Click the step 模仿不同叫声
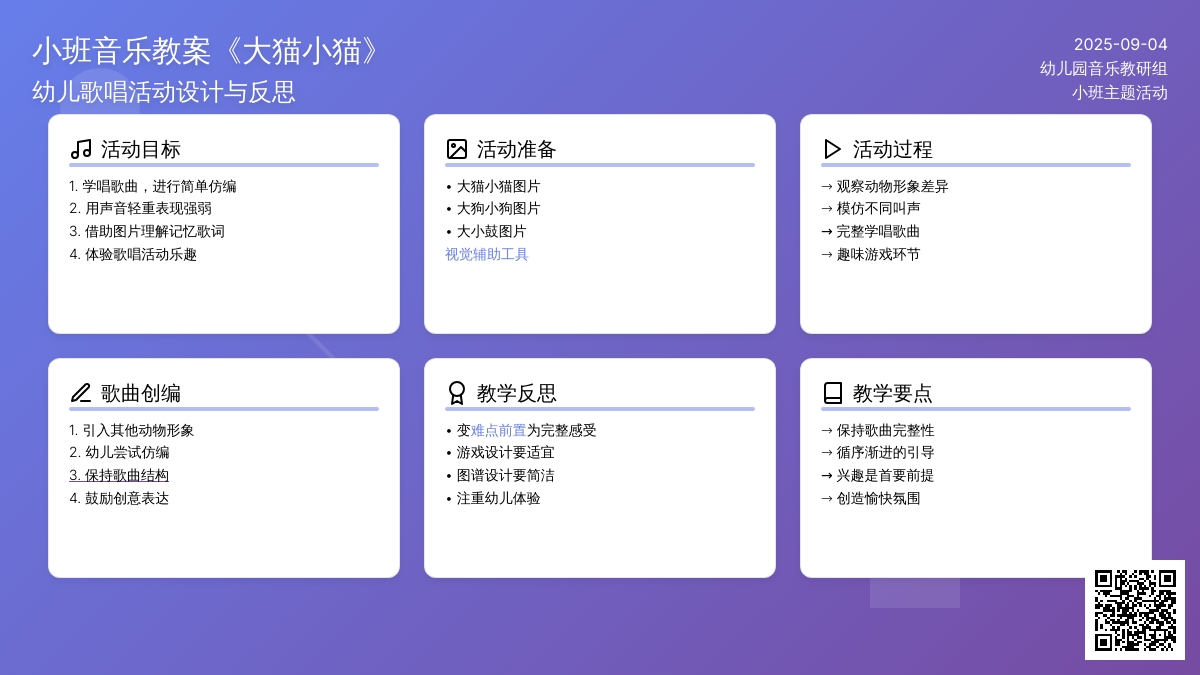Viewport: 1200px width, 675px height. pos(871,208)
